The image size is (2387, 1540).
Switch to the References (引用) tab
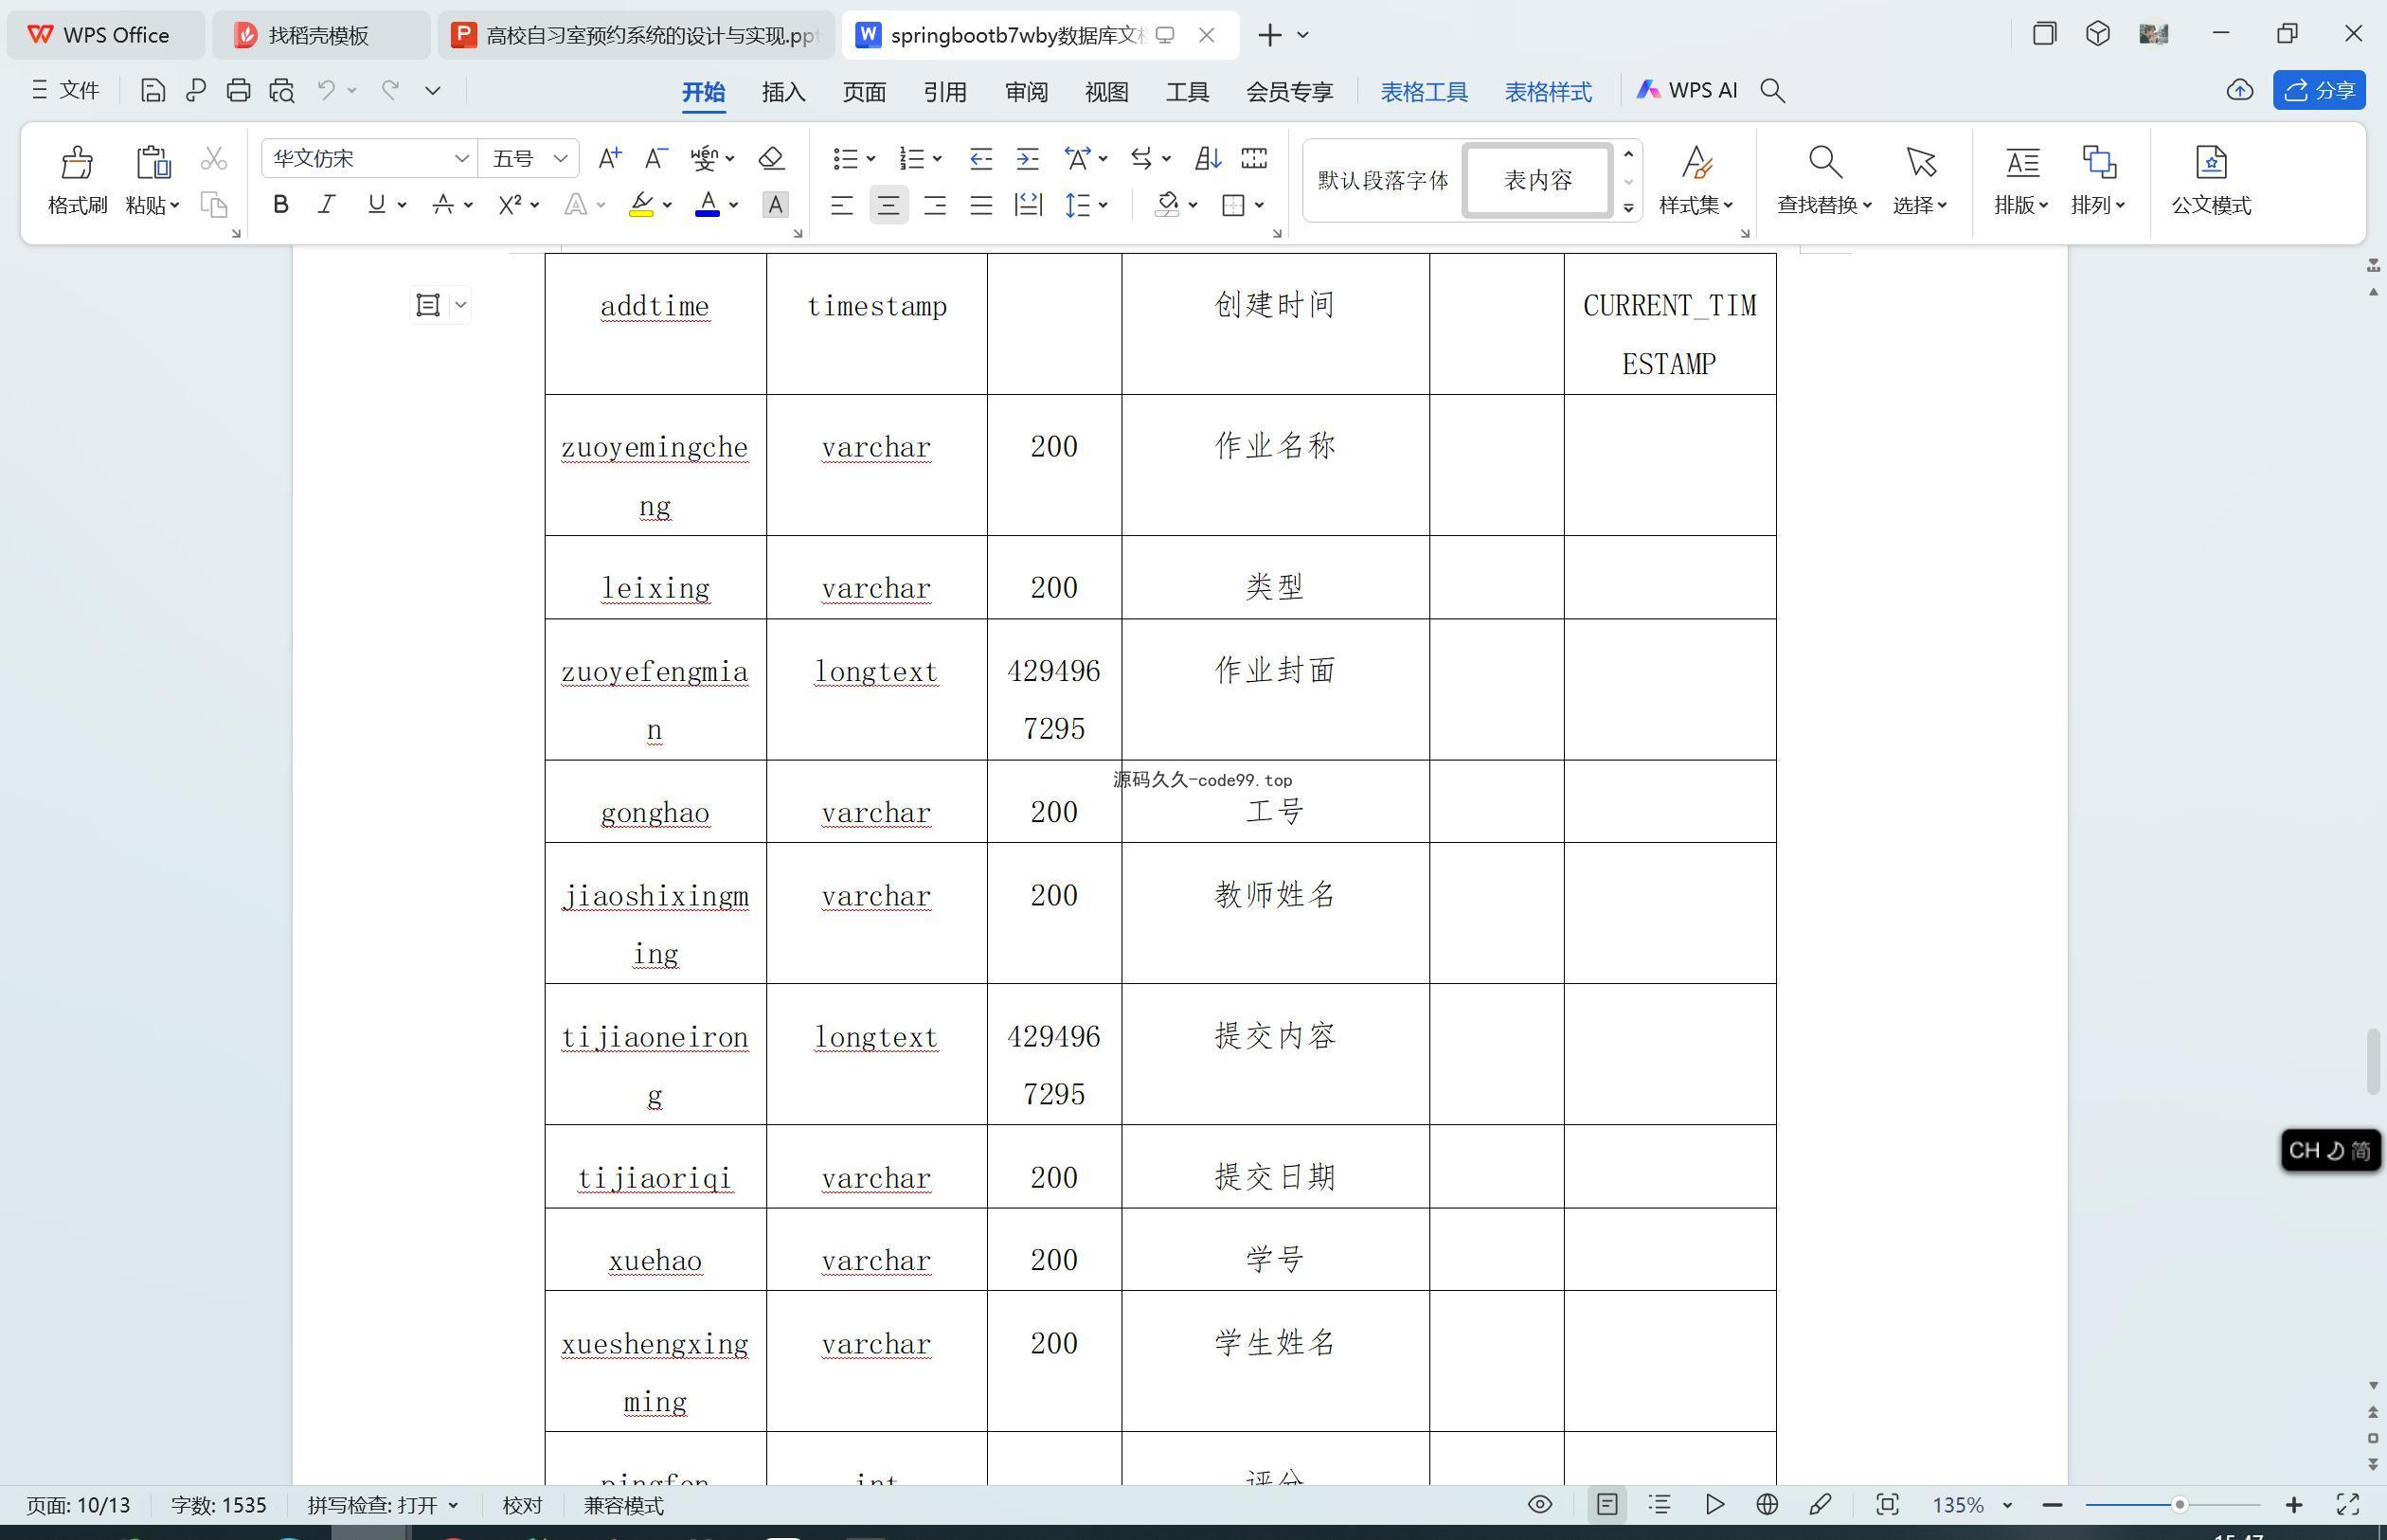click(x=945, y=92)
